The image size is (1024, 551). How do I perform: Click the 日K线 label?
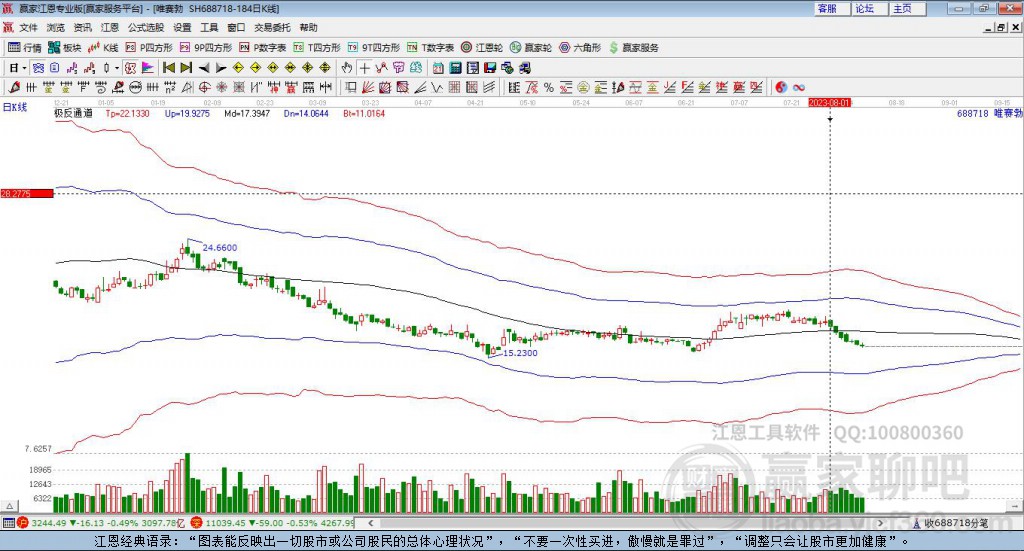[x=14, y=107]
